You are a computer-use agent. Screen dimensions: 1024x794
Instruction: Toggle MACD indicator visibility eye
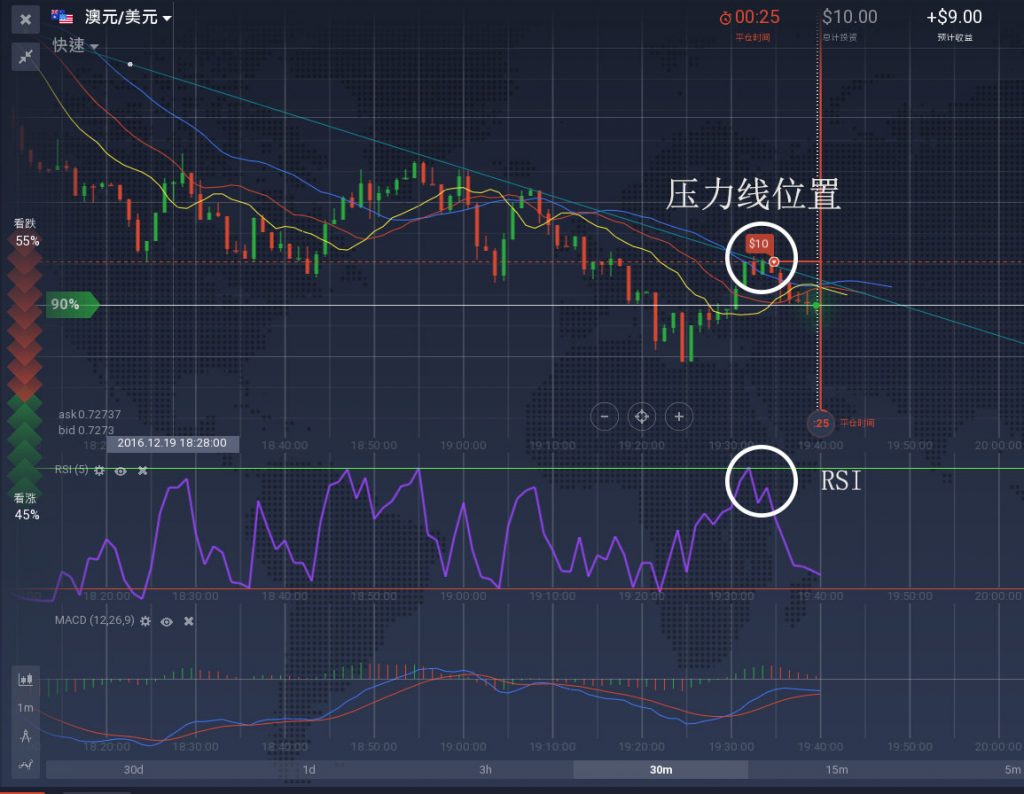[166, 621]
